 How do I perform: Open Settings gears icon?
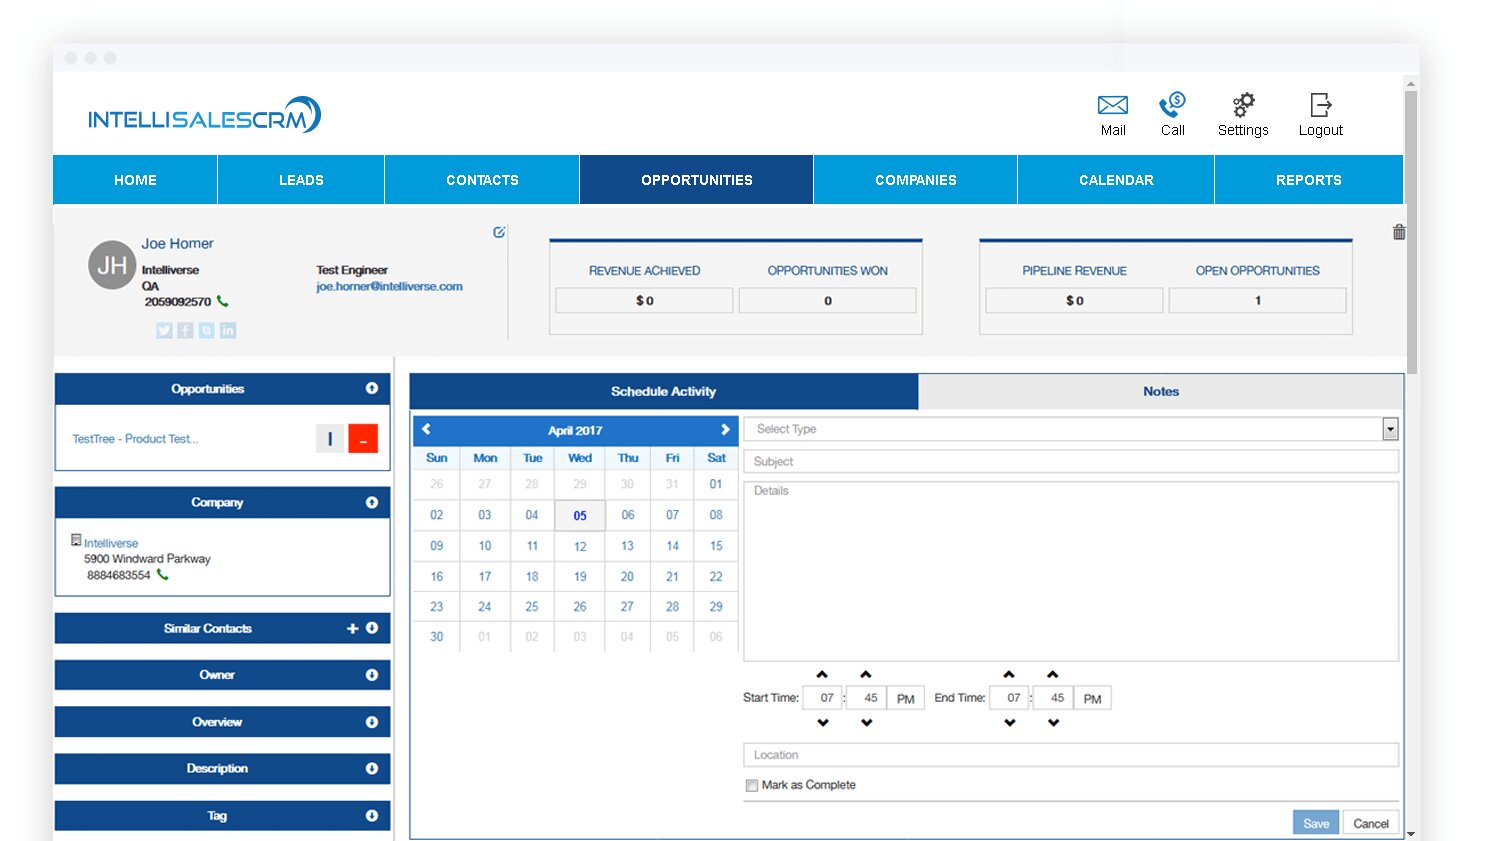click(x=1243, y=106)
